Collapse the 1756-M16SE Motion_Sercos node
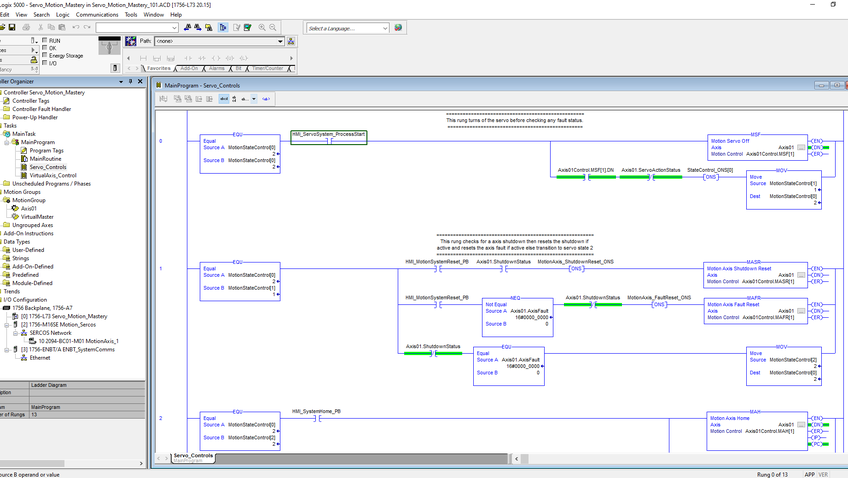The width and height of the screenshot is (848, 478). tap(6, 325)
